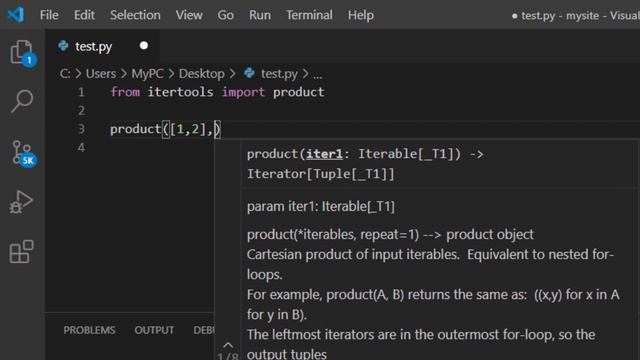Open the Run and Debug view
This screenshot has width=640, height=360.
21,202
